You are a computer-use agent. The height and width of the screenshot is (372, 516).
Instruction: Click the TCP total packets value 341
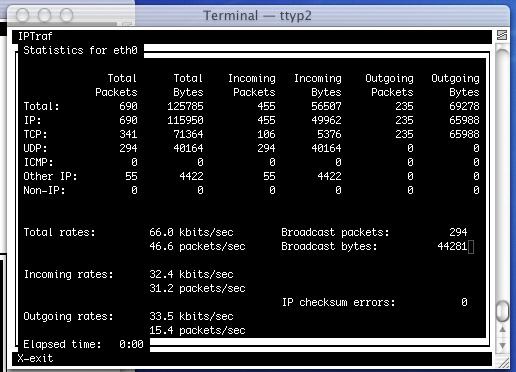click(128, 134)
